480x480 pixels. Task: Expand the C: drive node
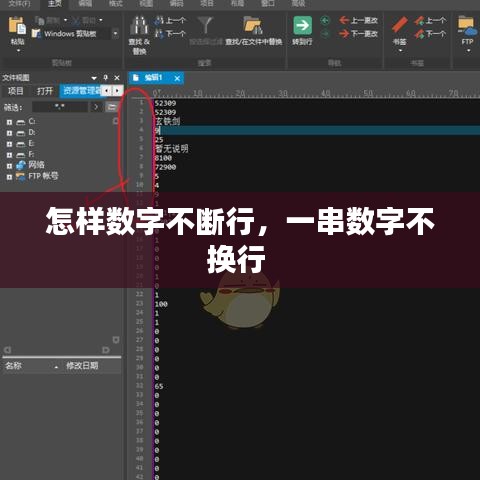coord(9,122)
